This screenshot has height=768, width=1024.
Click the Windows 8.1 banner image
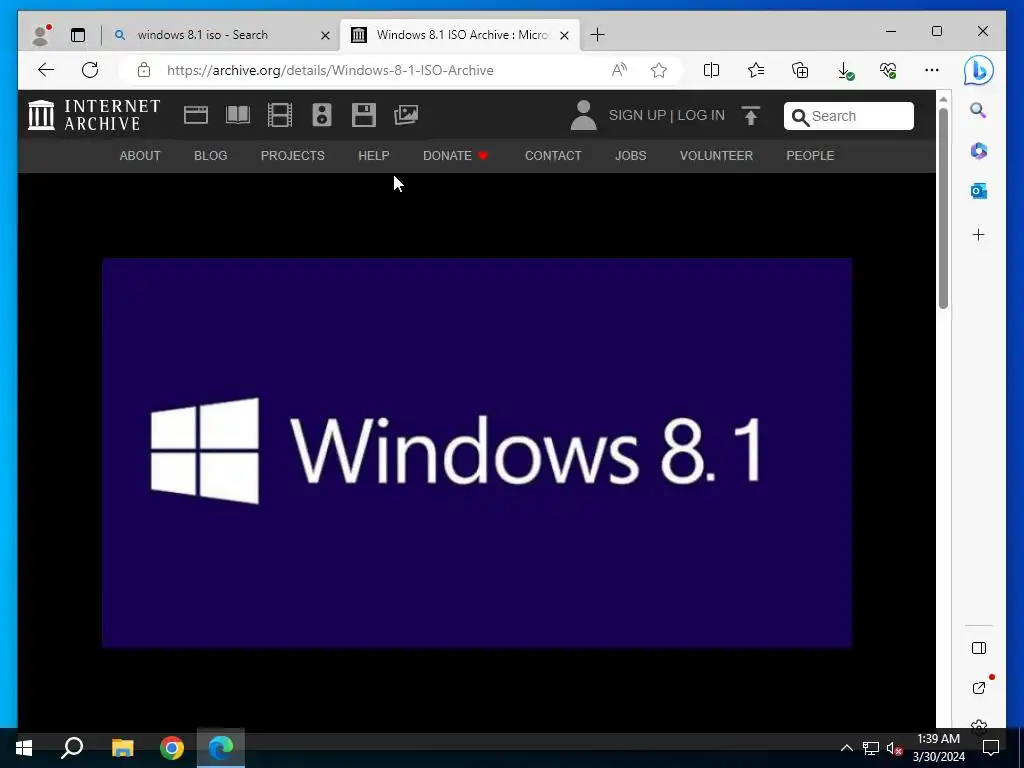[477, 453]
